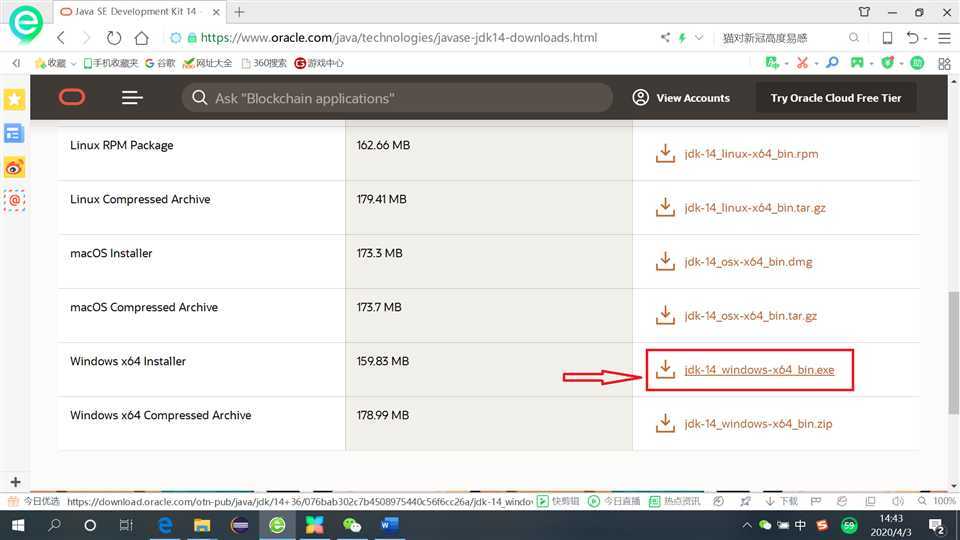Close the Java SE Development Kit tab
This screenshot has height=540, width=960.
(216, 12)
